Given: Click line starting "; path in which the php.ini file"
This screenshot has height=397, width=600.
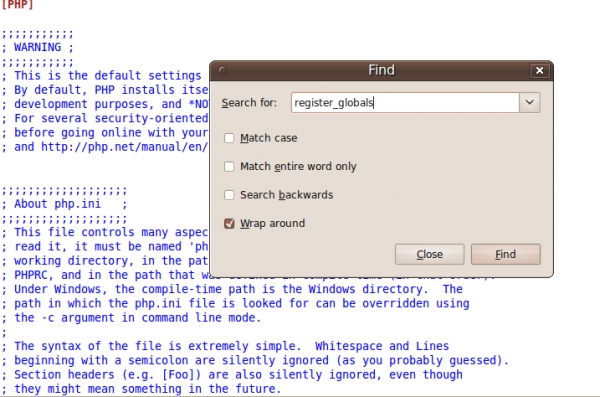Looking at the screenshot, I should (x=235, y=304).
